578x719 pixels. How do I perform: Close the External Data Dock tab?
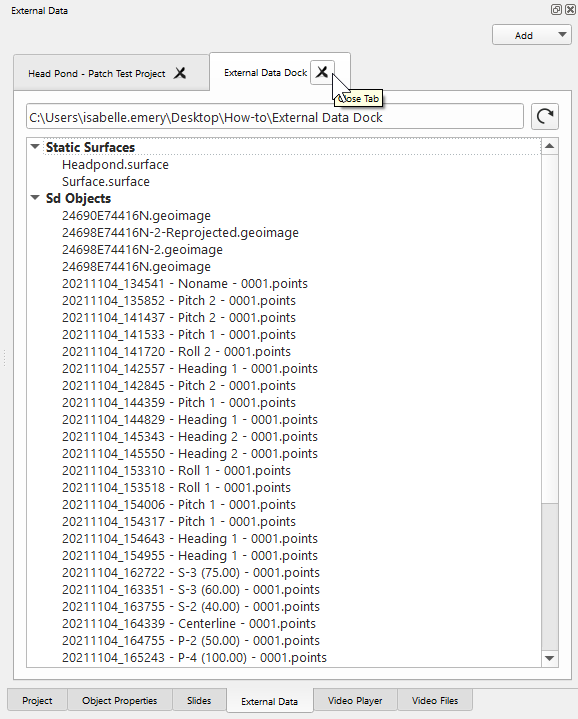pyautogui.click(x=322, y=72)
